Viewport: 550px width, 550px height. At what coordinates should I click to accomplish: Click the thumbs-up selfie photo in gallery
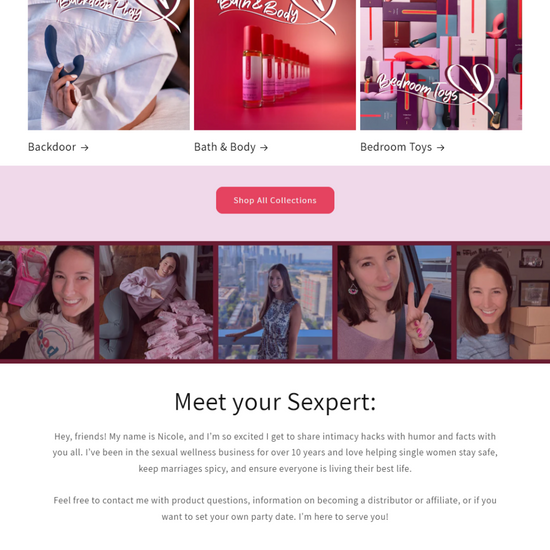47,302
